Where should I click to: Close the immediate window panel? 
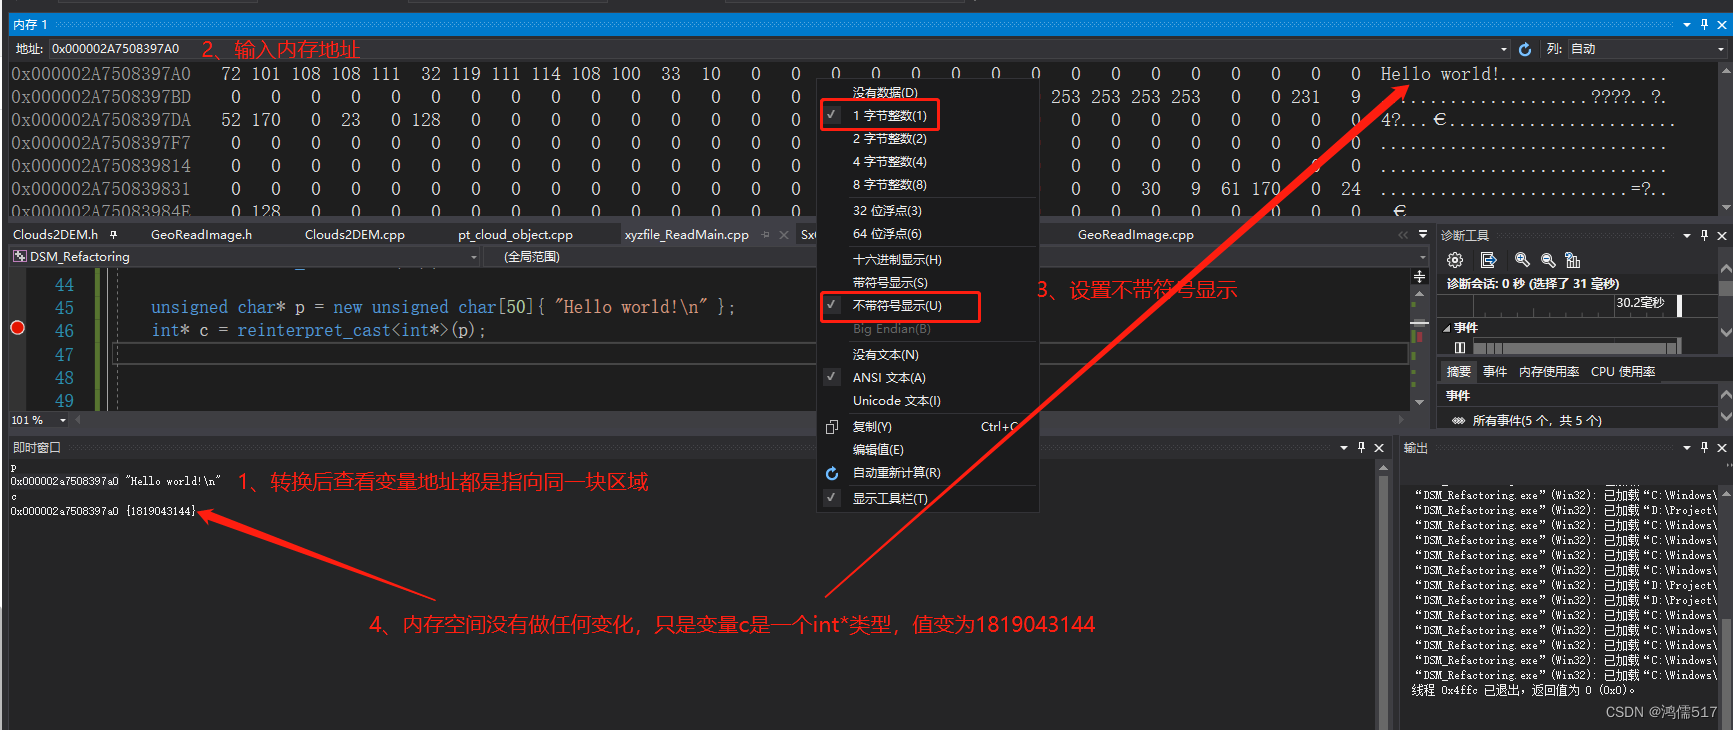coord(1379,447)
